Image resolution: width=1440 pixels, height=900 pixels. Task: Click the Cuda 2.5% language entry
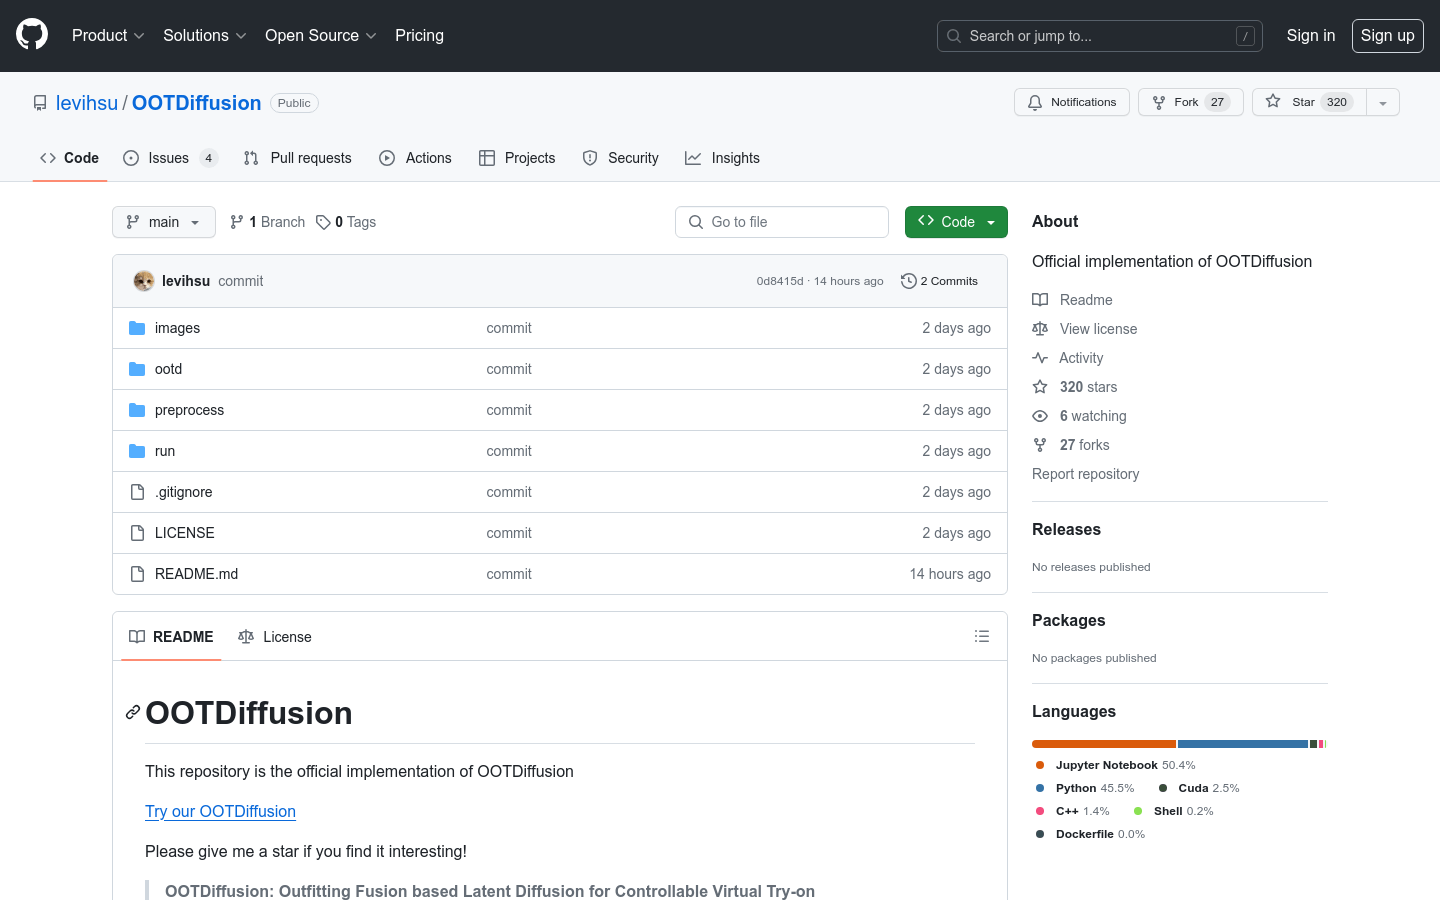click(x=1199, y=788)
